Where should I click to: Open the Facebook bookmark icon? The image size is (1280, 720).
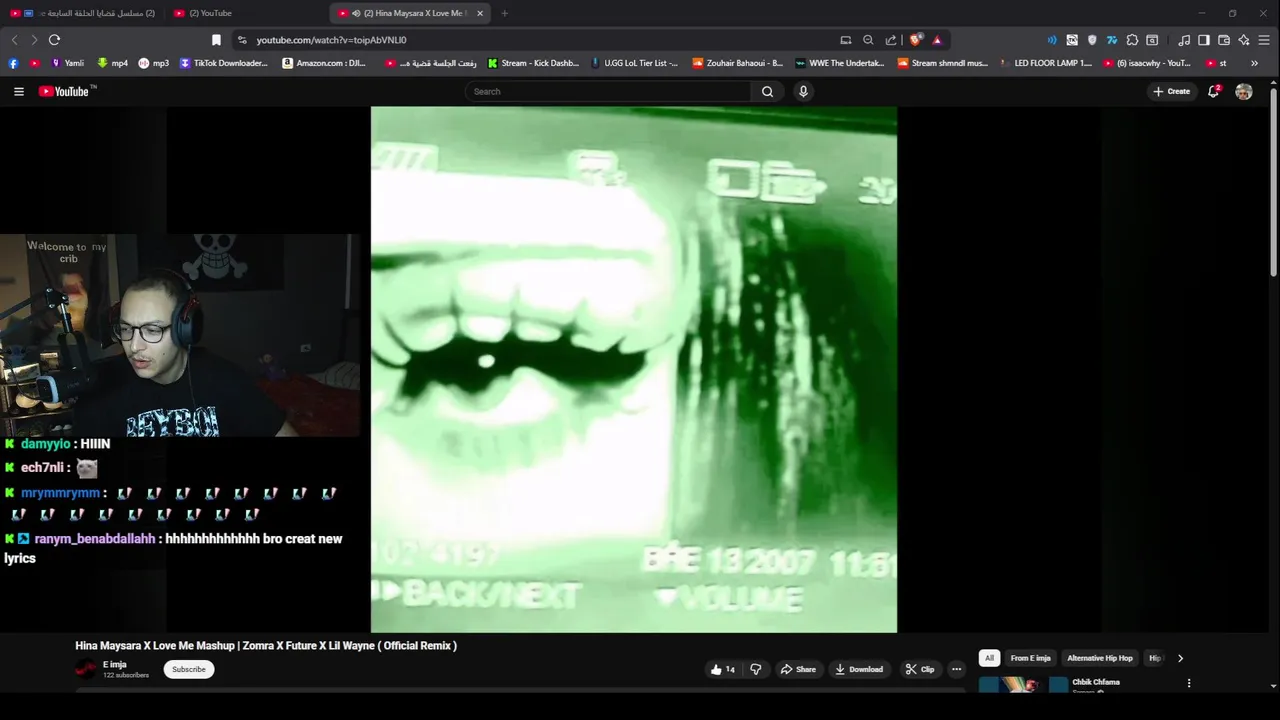click(x=13, y=63)
